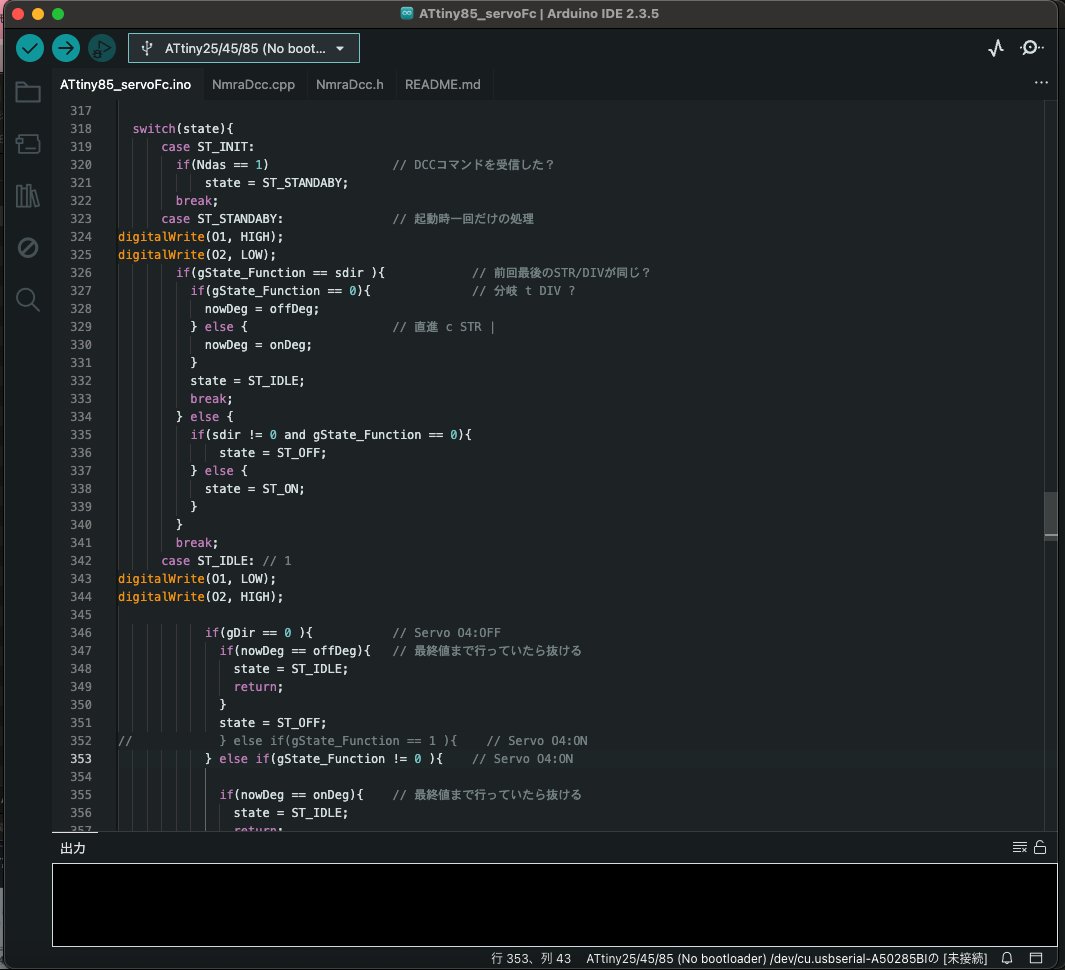Click the comment '// Servo O4:OFF'
Viewport: 1065px width, 970px height.
click(x=447, y=632)
